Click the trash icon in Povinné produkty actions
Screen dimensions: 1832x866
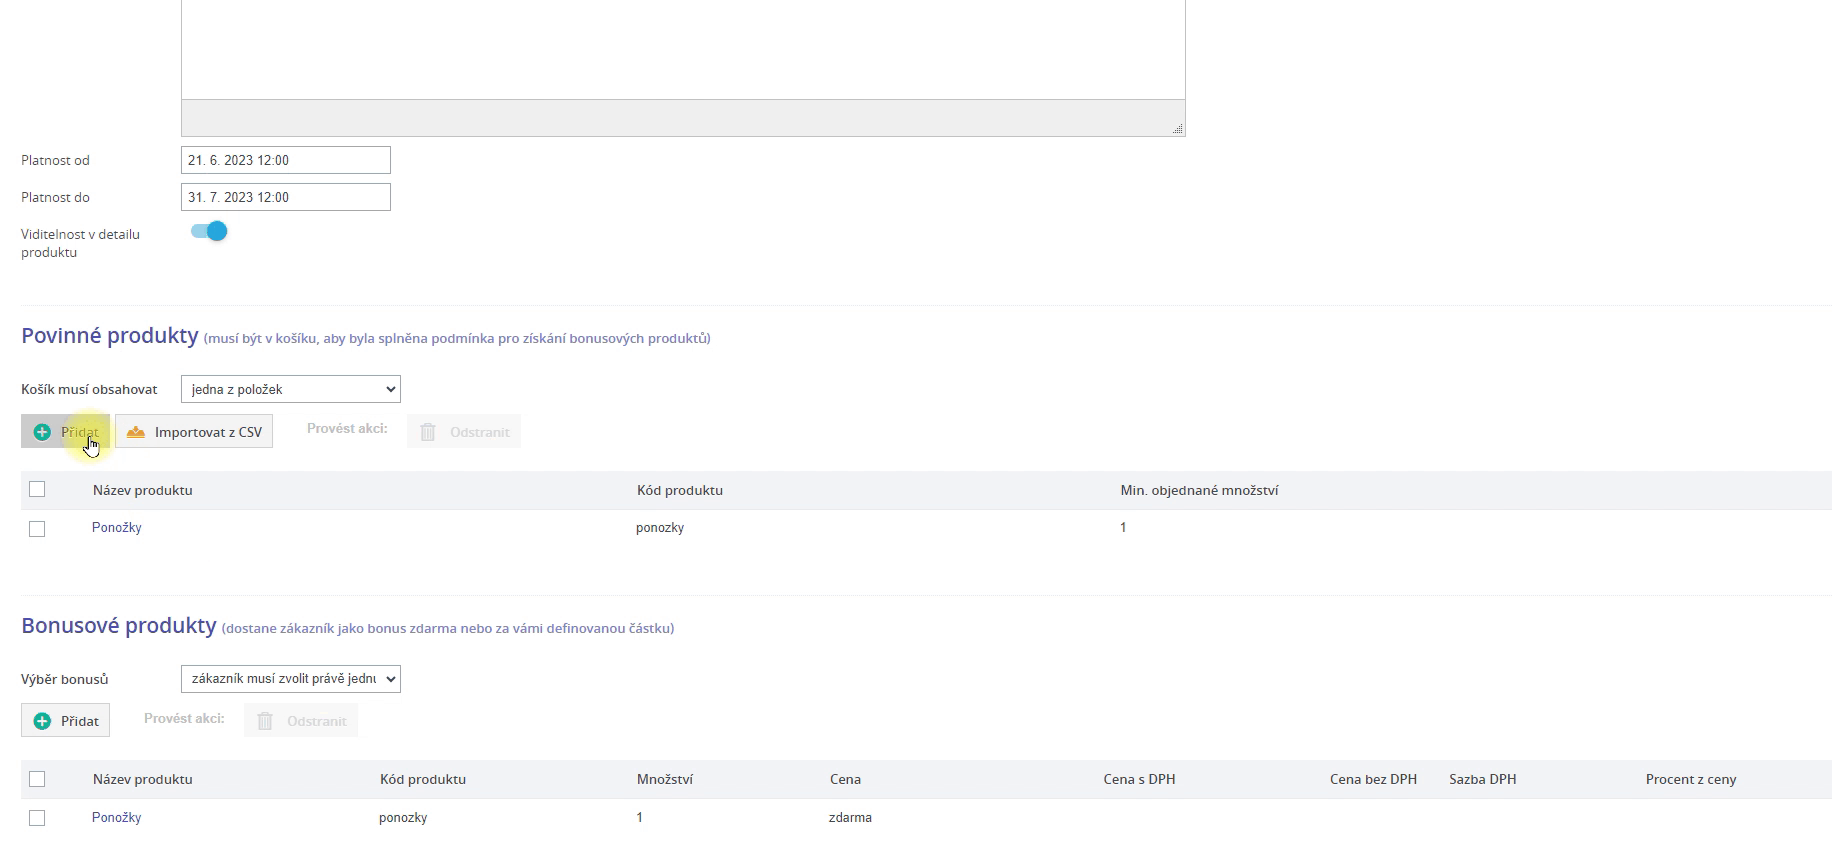tap(428, 432)
